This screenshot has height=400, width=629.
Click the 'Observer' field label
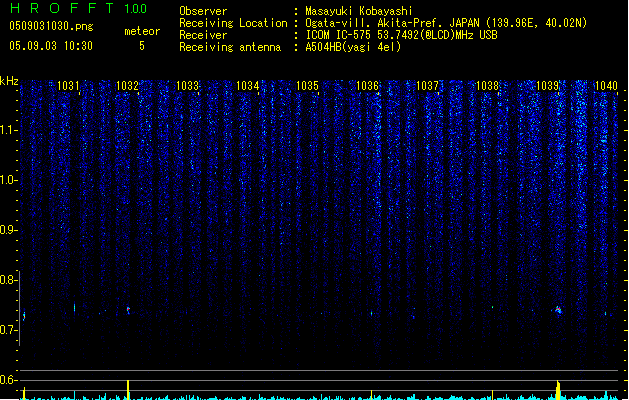[203, 11]
